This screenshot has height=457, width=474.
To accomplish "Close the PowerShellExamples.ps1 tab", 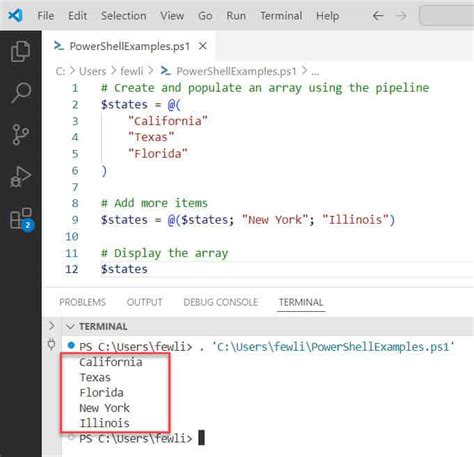I will (x=203, y=46).
